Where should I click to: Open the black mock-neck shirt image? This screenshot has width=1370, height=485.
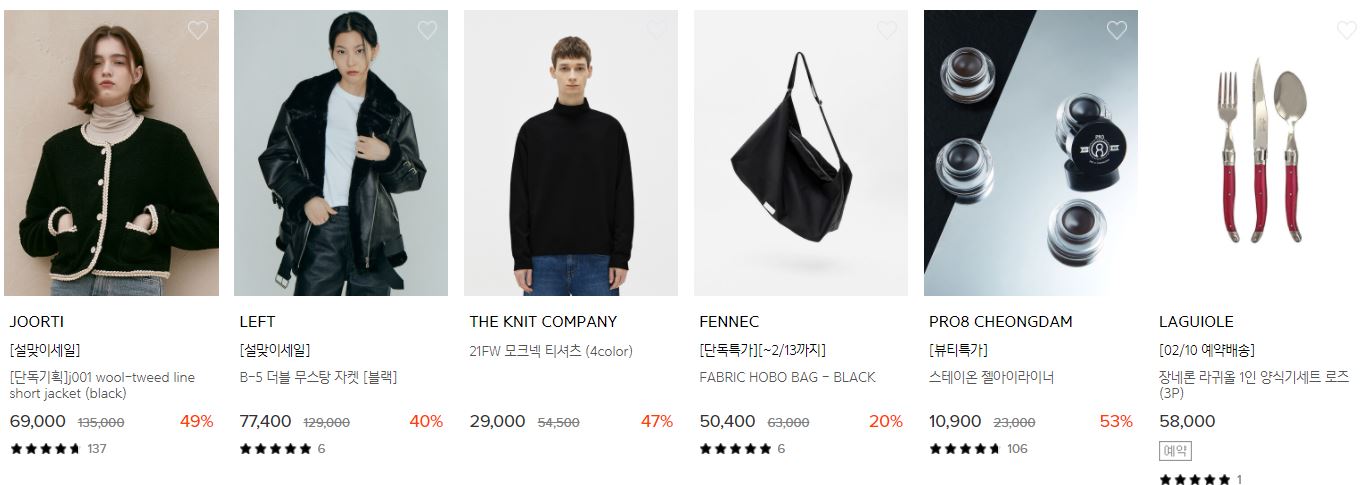tap(571, 153)
